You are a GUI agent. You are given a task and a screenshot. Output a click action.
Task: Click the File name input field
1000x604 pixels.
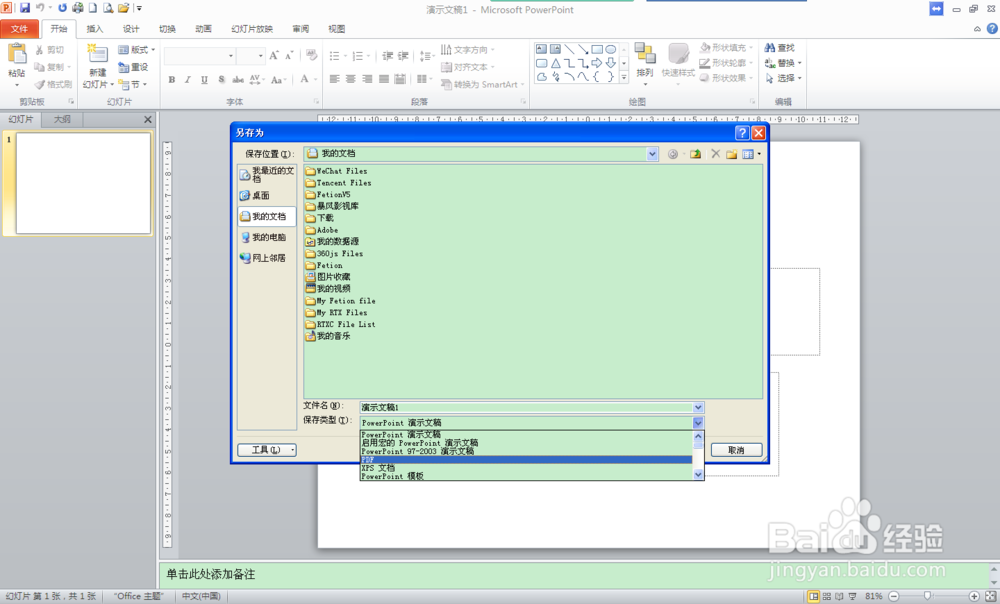(526, 408)
